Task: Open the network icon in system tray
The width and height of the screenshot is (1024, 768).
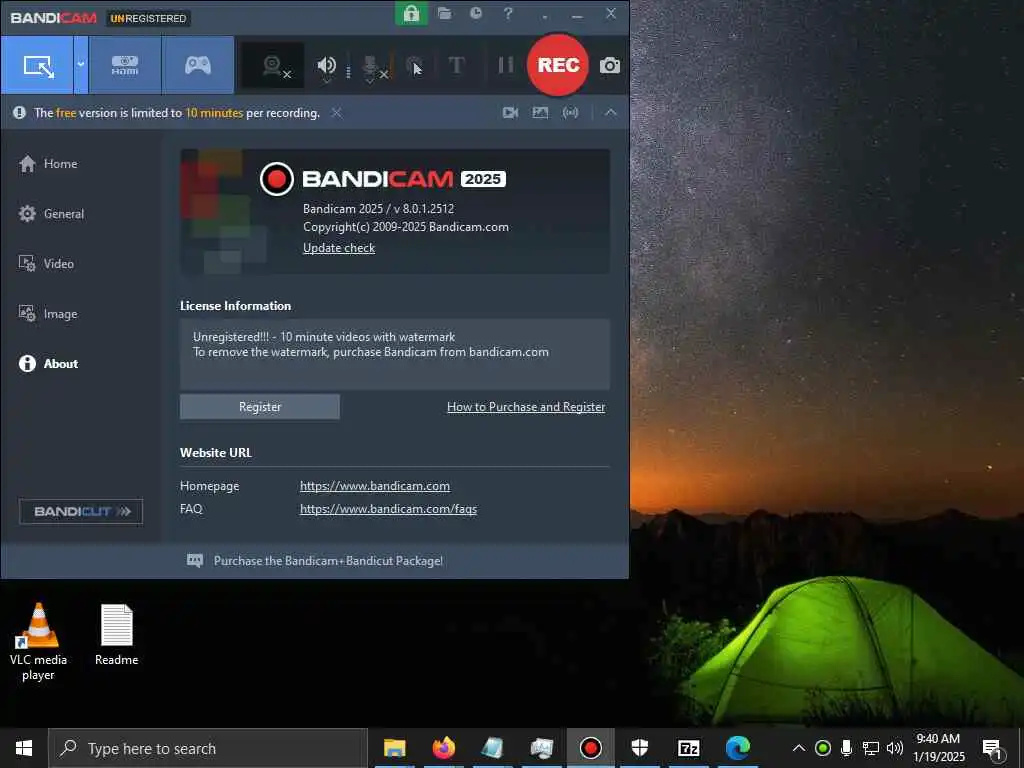Action: [x=871, y=748]
